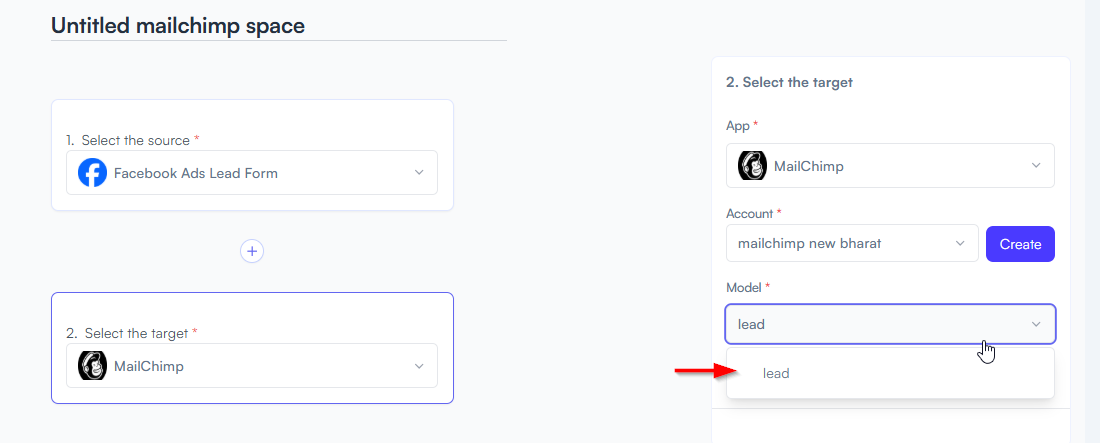
Task: Click the plus icon to add a step
Action: (252, 251)
